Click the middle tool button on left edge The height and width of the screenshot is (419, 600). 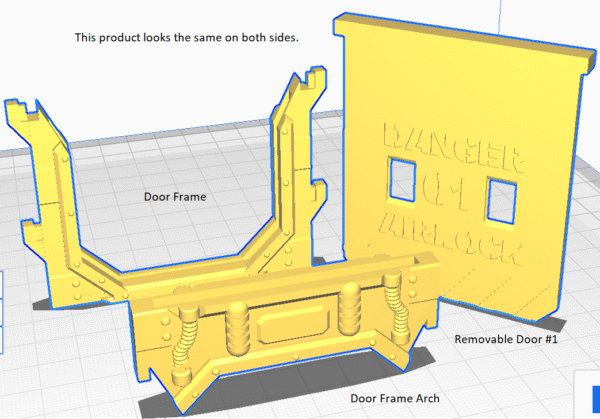(x=3, y=311)
